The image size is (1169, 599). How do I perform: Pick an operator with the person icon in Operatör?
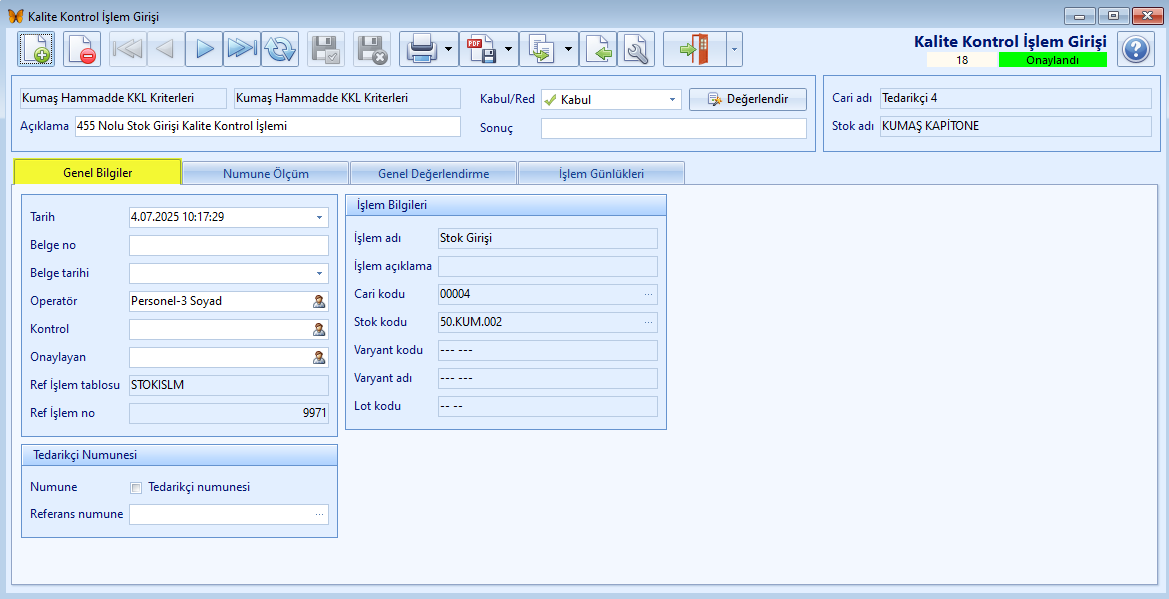click(319, 301)
